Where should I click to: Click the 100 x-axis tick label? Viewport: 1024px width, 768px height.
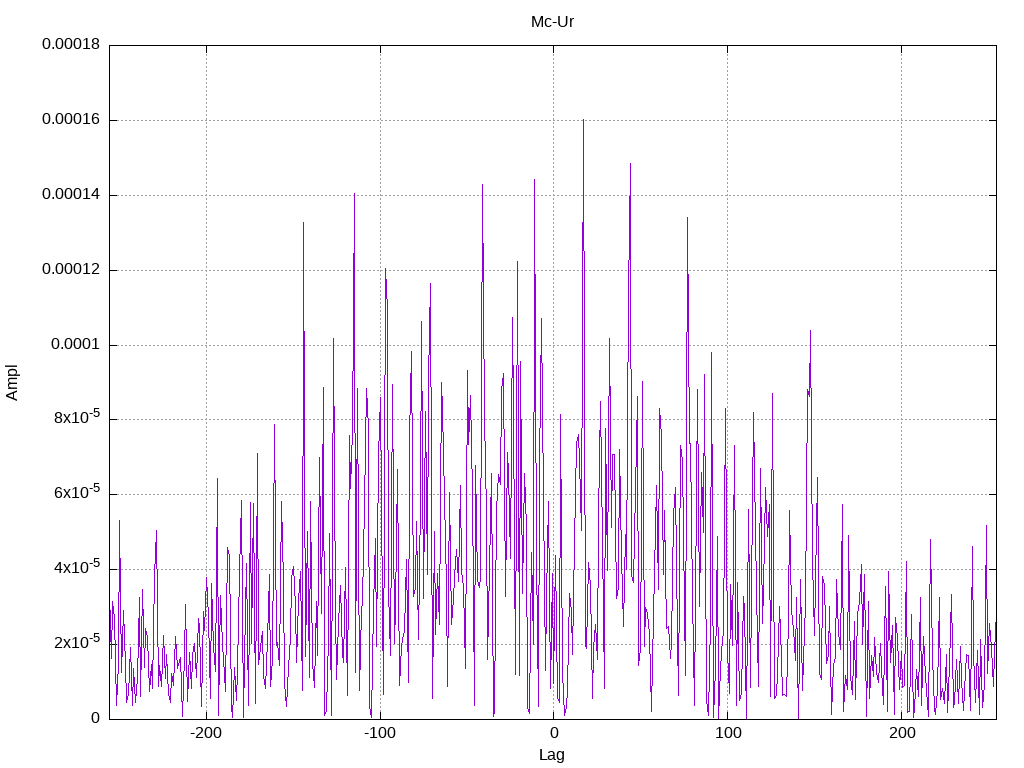[x=728, y=733]
